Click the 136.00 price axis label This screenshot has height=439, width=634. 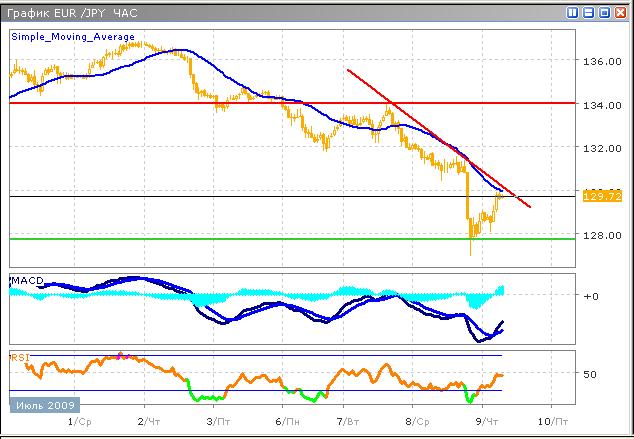click(601, 61)
